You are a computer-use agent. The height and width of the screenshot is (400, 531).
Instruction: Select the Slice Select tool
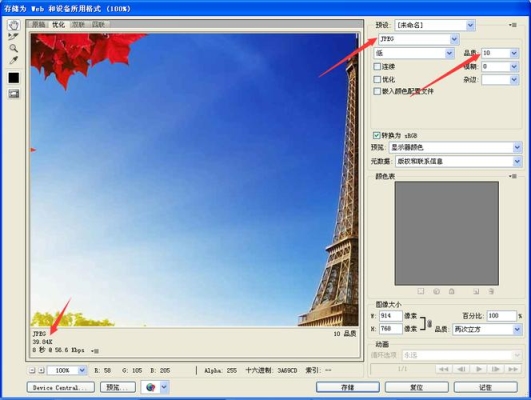(x=13, y=37)
